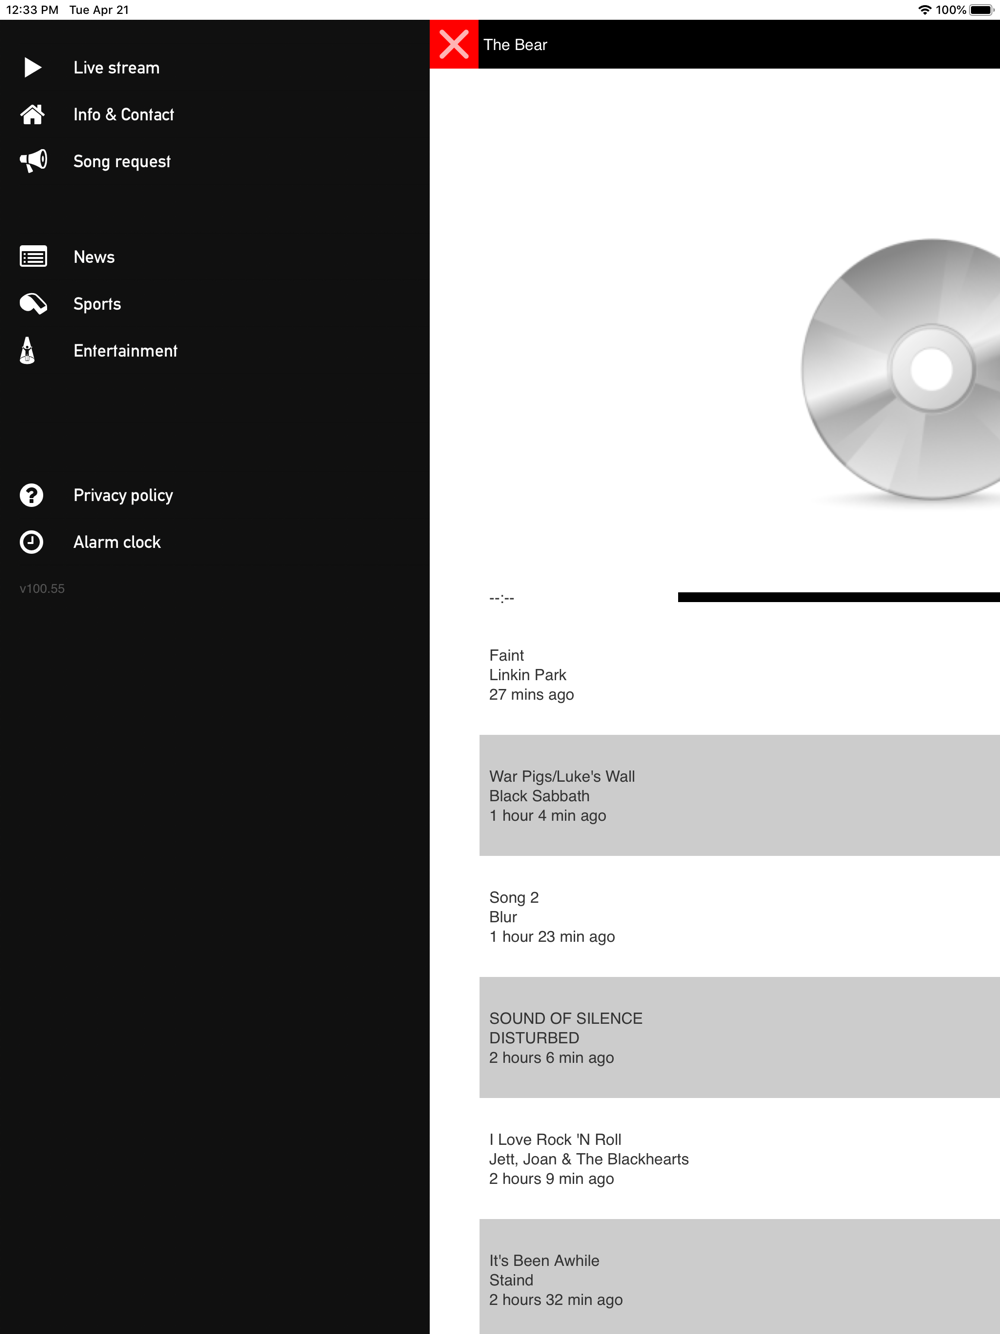Open Live stream menu item
The height and width of the screenshot is (1334, 1000).
pyautogui.click(x=215, y=67)
